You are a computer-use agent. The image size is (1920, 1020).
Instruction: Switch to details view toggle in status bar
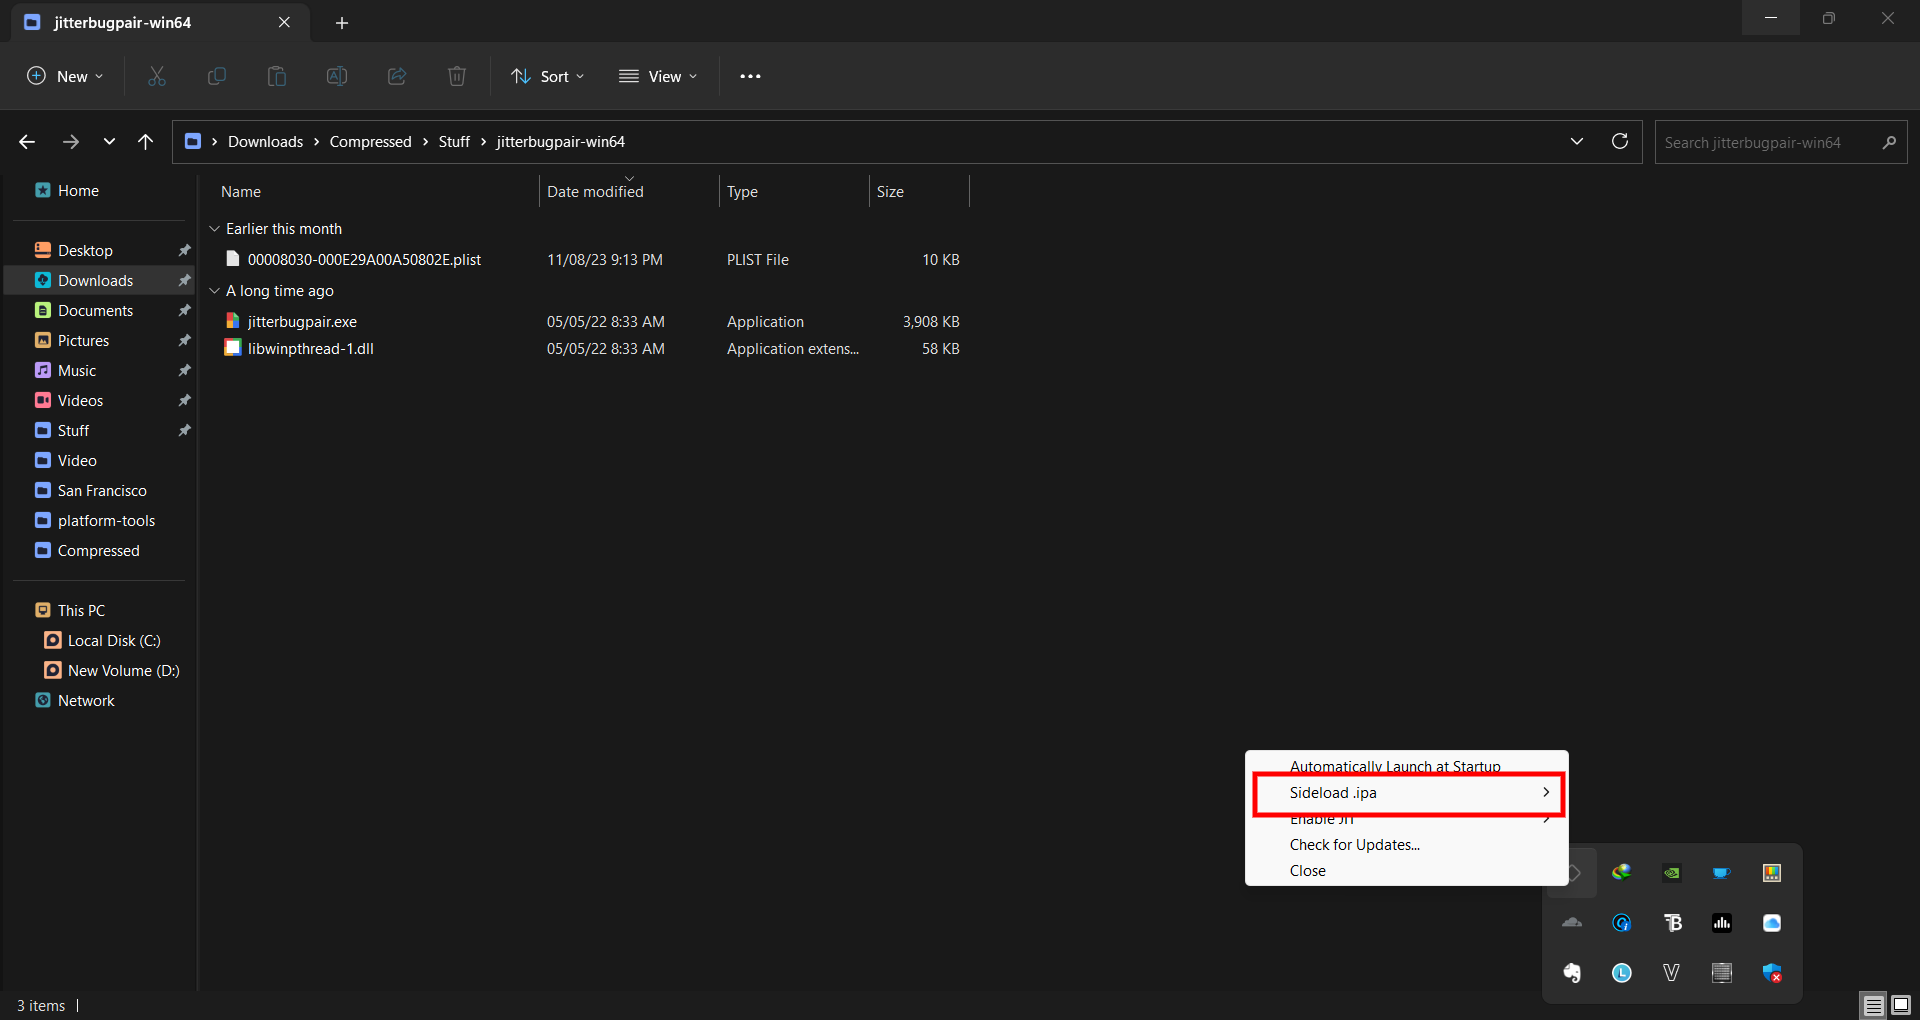coord(1873,1005)
